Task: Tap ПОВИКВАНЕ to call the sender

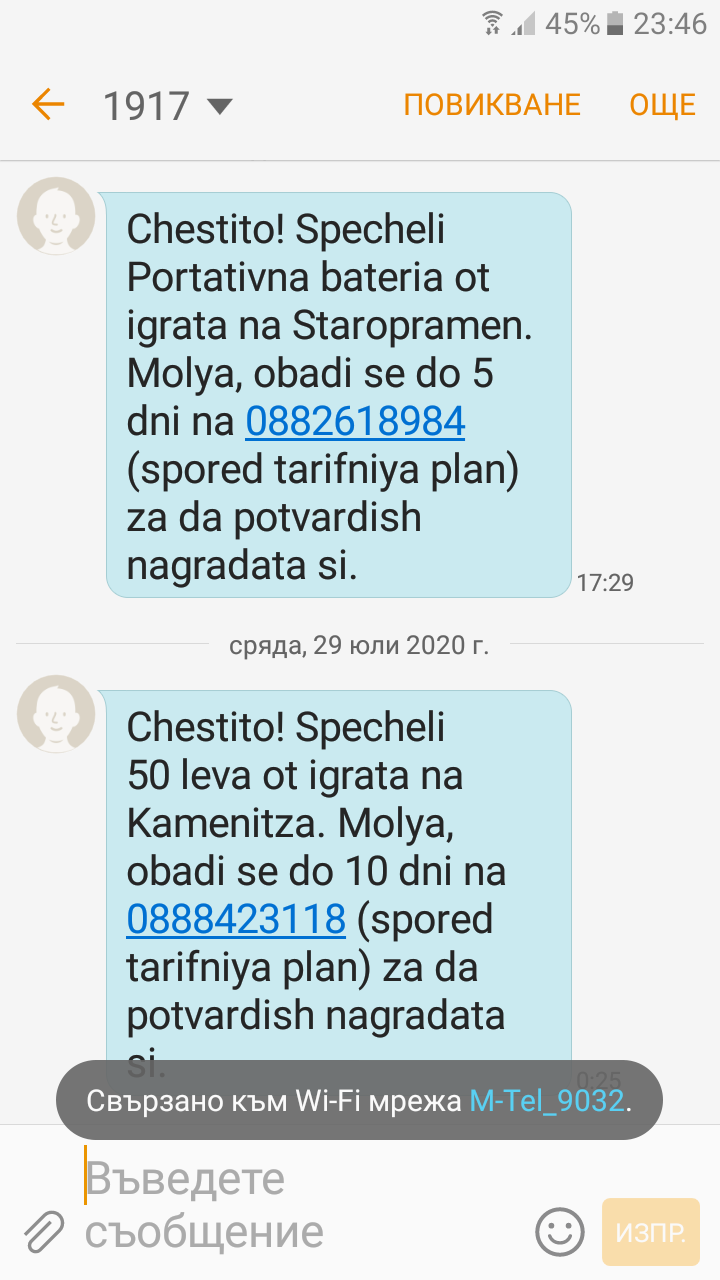Action: click(492, 104)
